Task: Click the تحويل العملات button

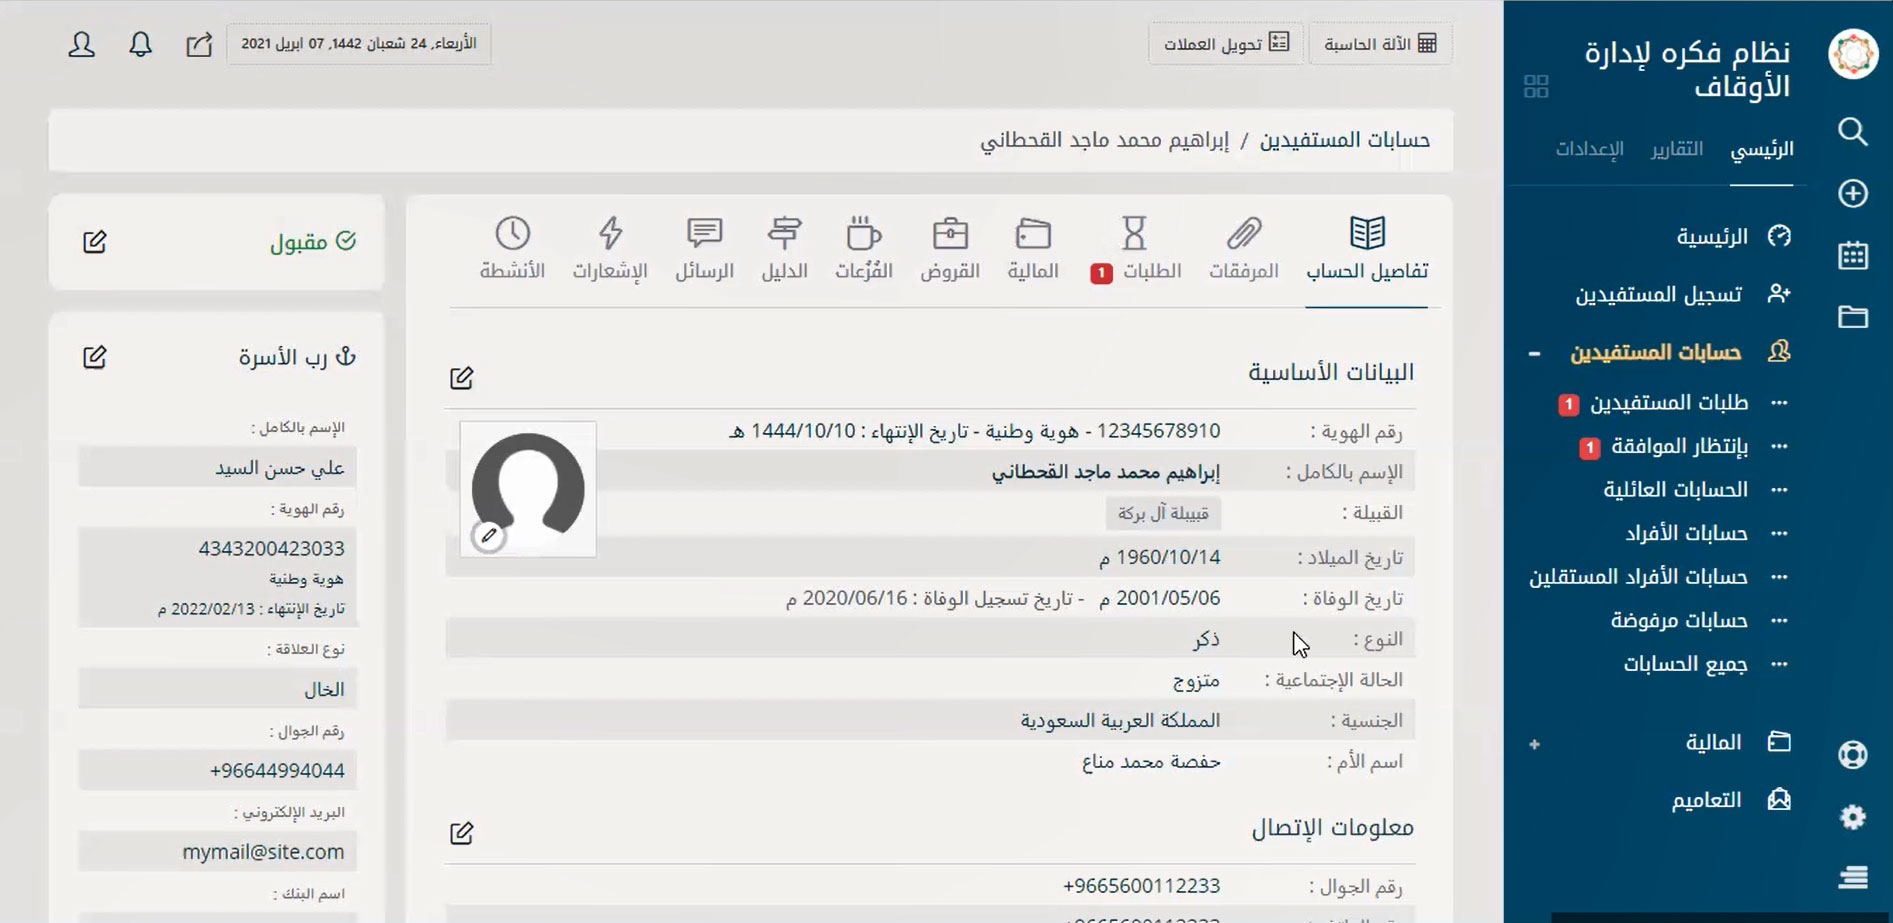Action: pyautogui.click(x=1225, y=44)
